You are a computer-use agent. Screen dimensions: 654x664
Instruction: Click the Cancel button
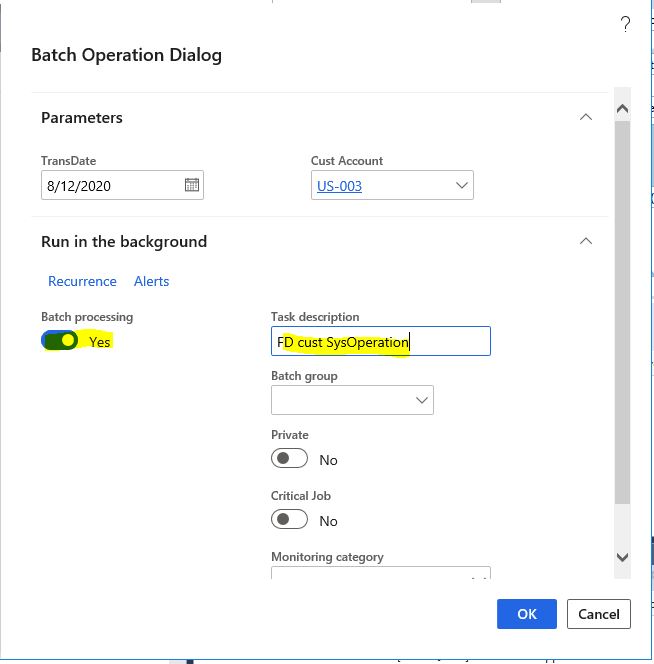click(x=599, y=614)
